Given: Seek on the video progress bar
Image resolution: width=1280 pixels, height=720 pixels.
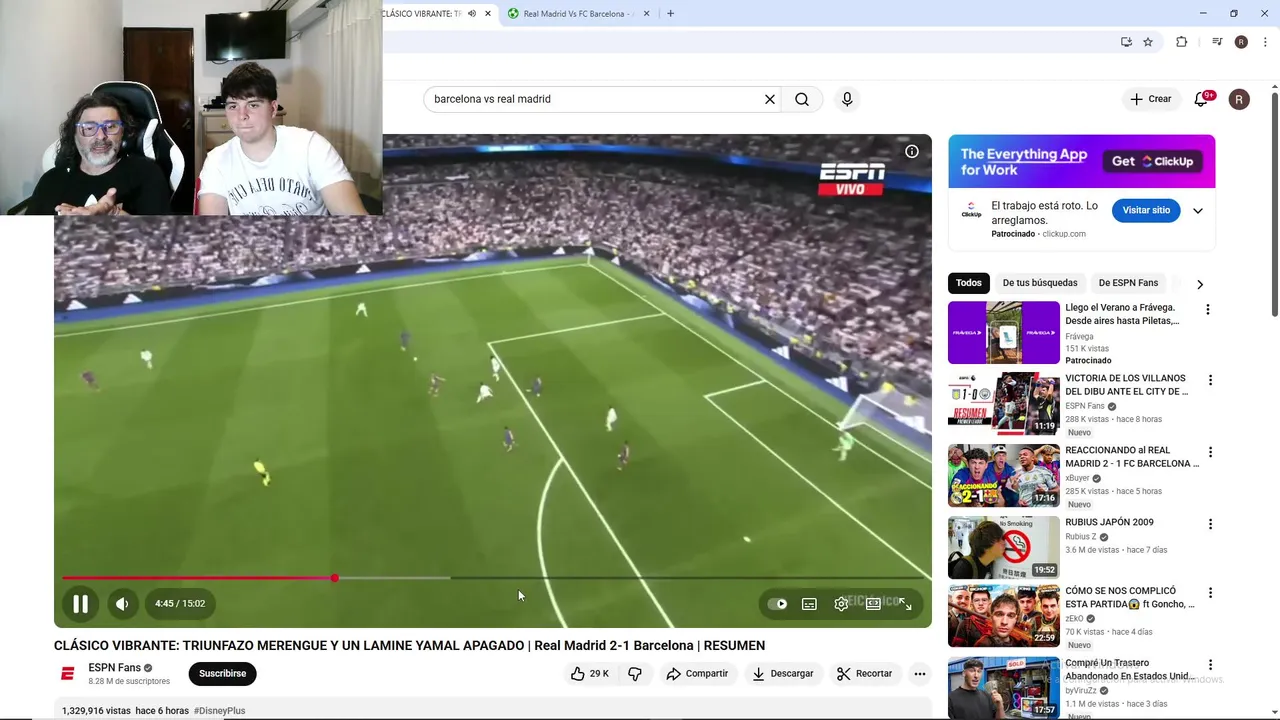Looking at the screenshot, I should [493, 578].
